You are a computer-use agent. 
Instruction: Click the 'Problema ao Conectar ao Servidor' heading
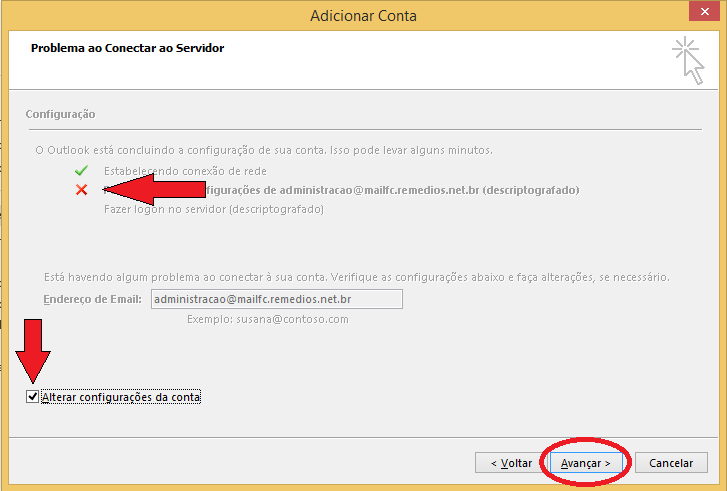[x=128, y=48]
